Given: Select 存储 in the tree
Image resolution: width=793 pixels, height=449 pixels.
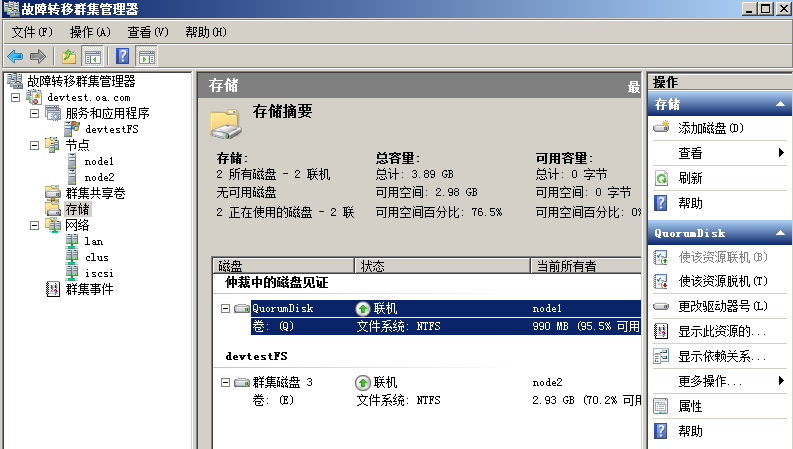Looking at the screenshot, I should [77, 209].
